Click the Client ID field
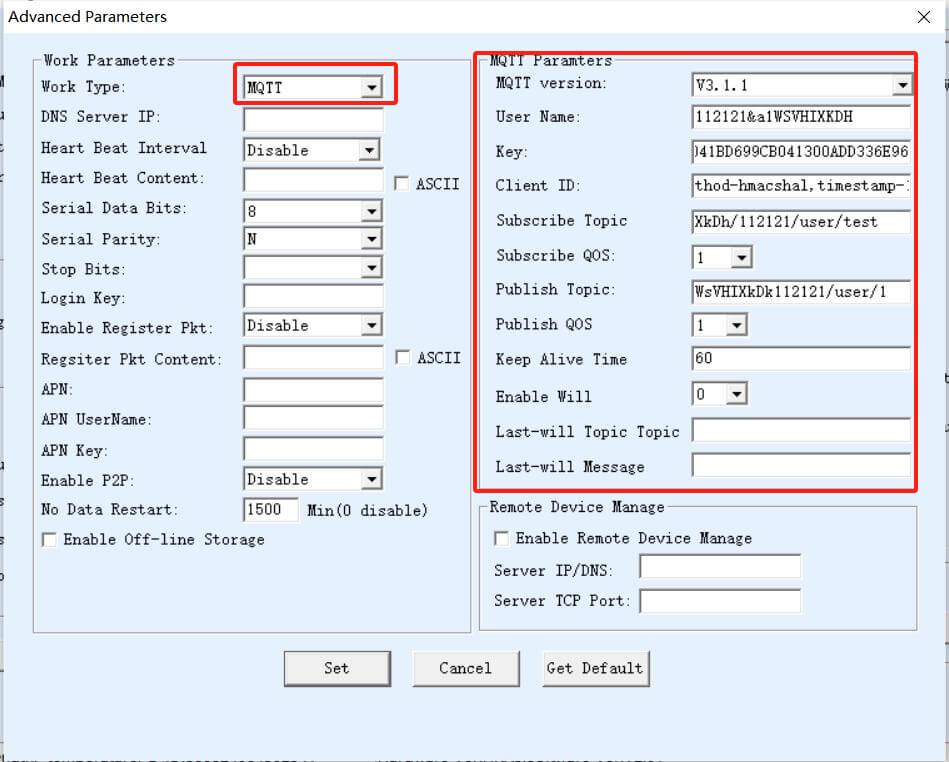 801,186
